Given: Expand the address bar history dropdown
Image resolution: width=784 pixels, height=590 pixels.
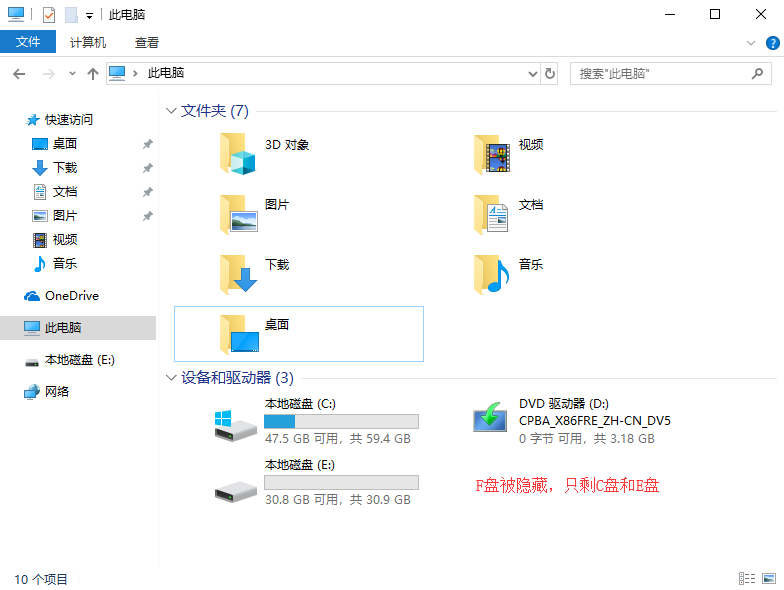Looking at the screenshot, I should 533,74.
